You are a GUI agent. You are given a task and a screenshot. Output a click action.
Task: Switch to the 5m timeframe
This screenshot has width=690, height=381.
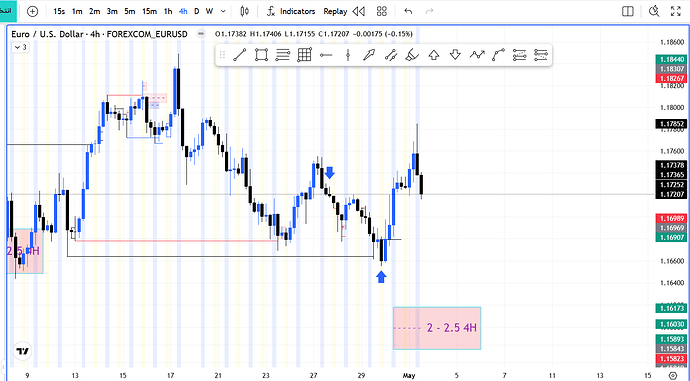[x=129, y=11]
